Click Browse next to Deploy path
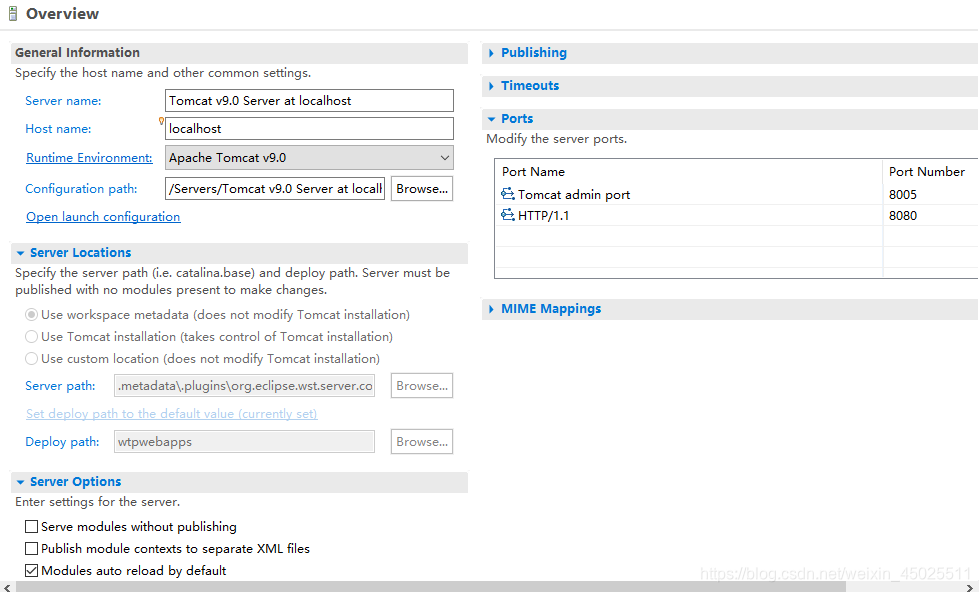The width and height of the screenshot is (979, 592). click(422, 442)
